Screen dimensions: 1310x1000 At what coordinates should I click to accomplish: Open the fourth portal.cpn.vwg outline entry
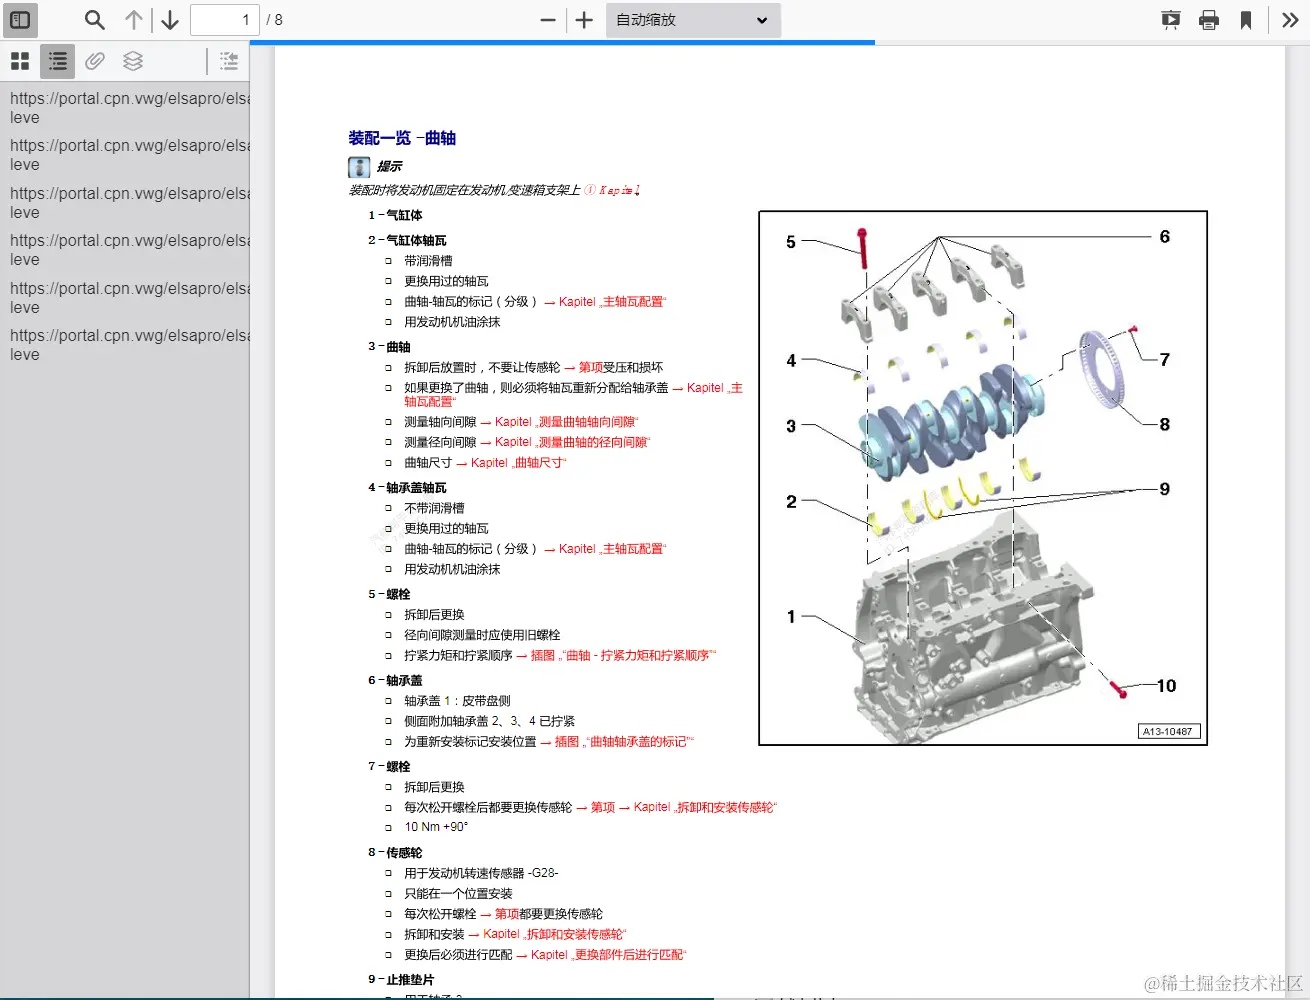click(130, 250)
